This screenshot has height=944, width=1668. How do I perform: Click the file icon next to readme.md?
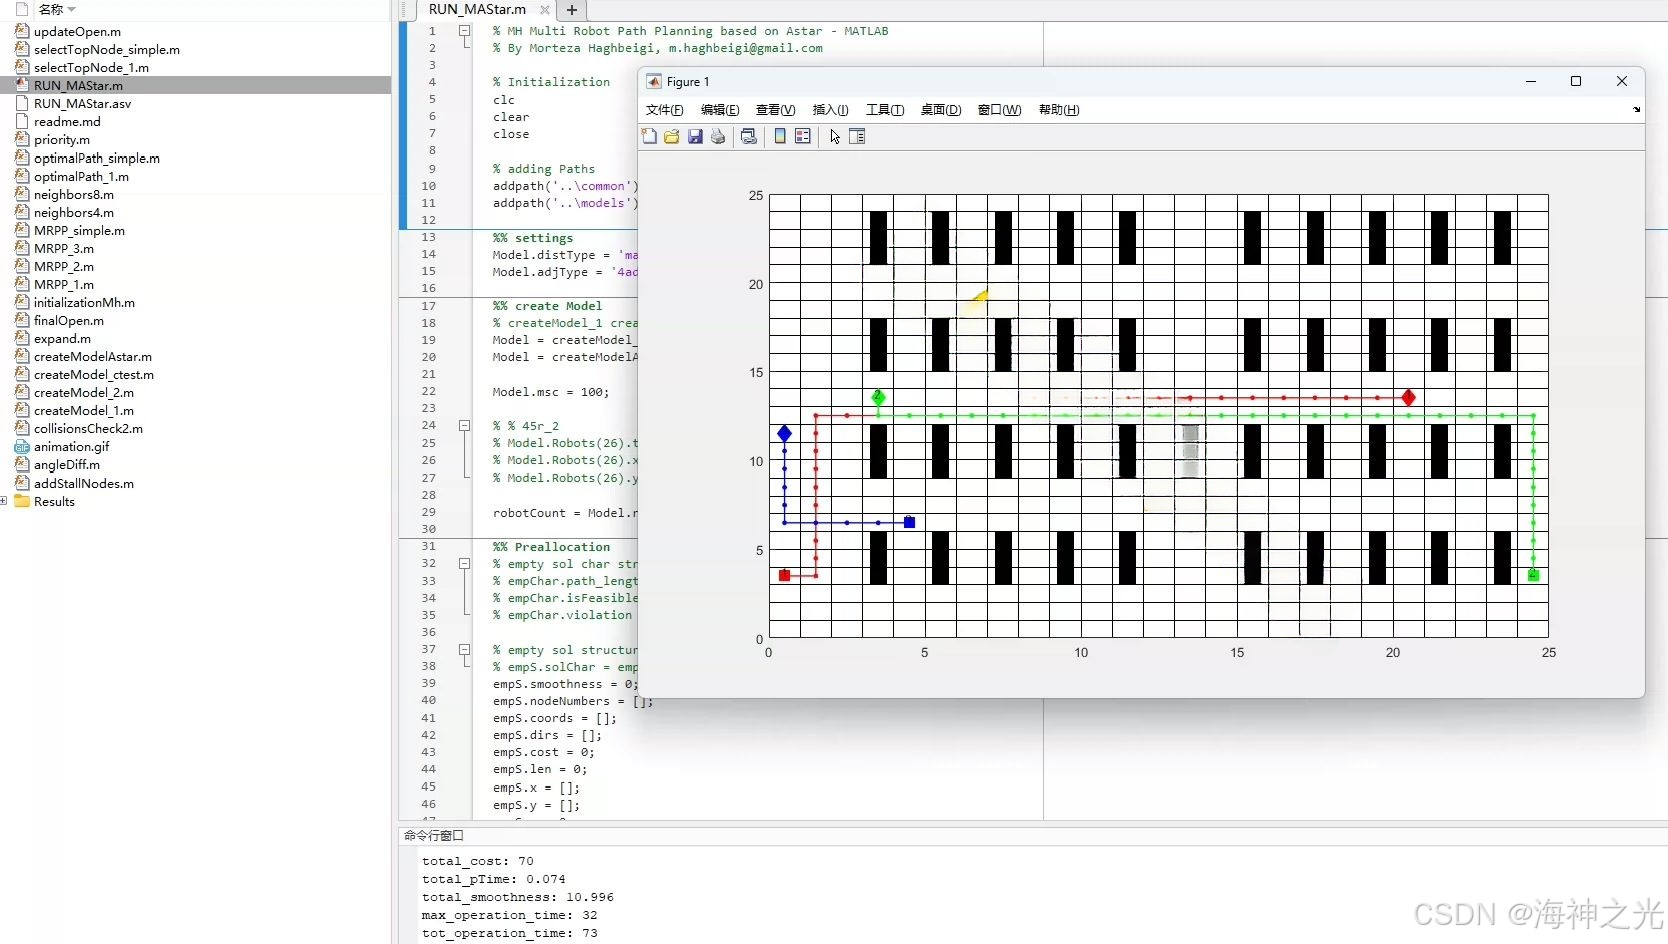22,121
